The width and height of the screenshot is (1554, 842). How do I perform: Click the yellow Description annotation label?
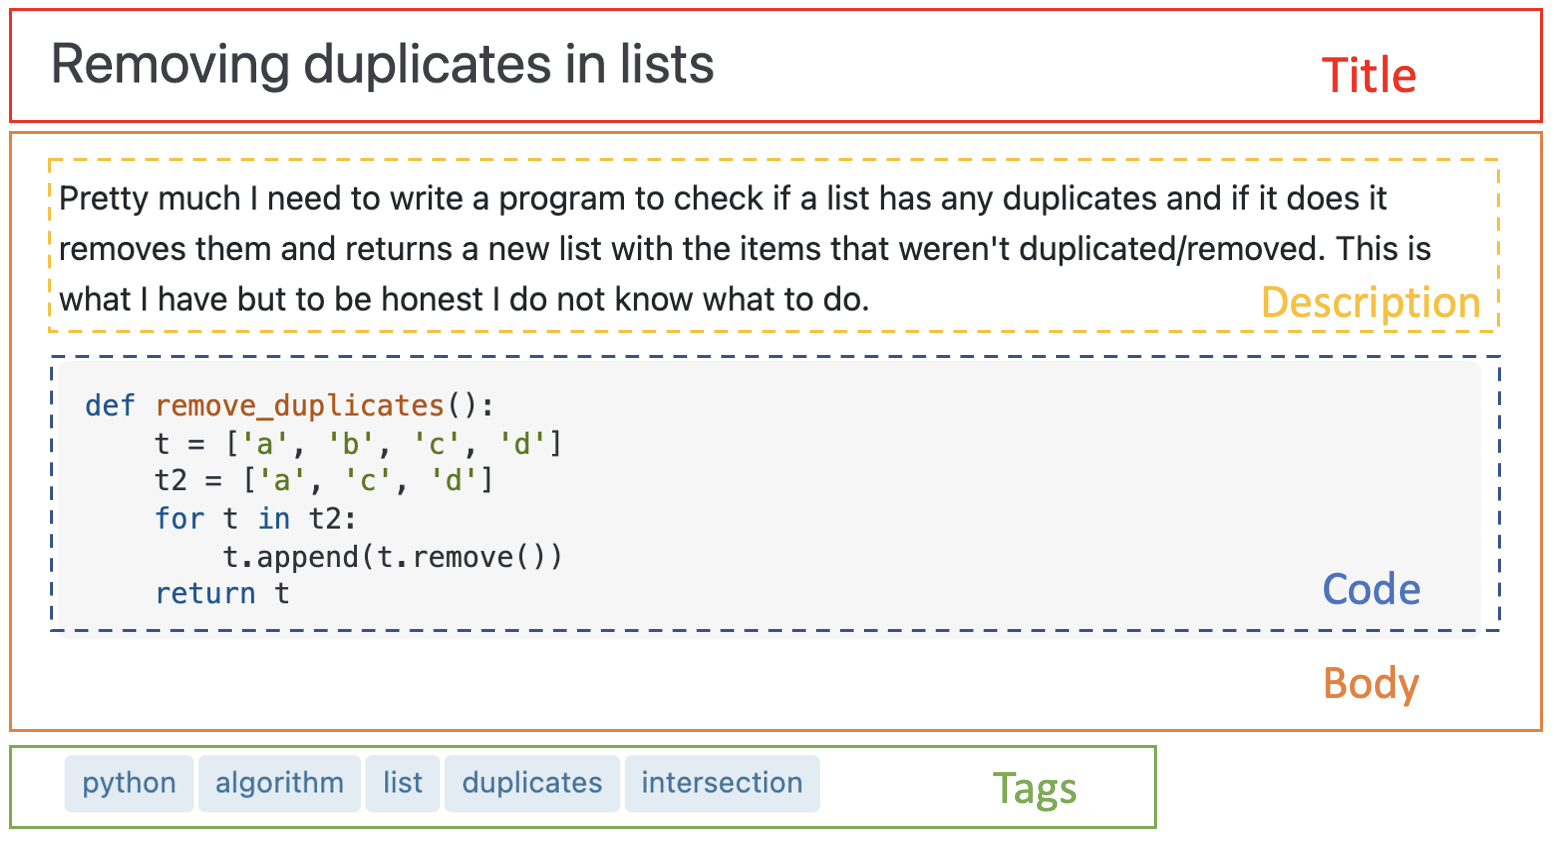point(1370,302)
